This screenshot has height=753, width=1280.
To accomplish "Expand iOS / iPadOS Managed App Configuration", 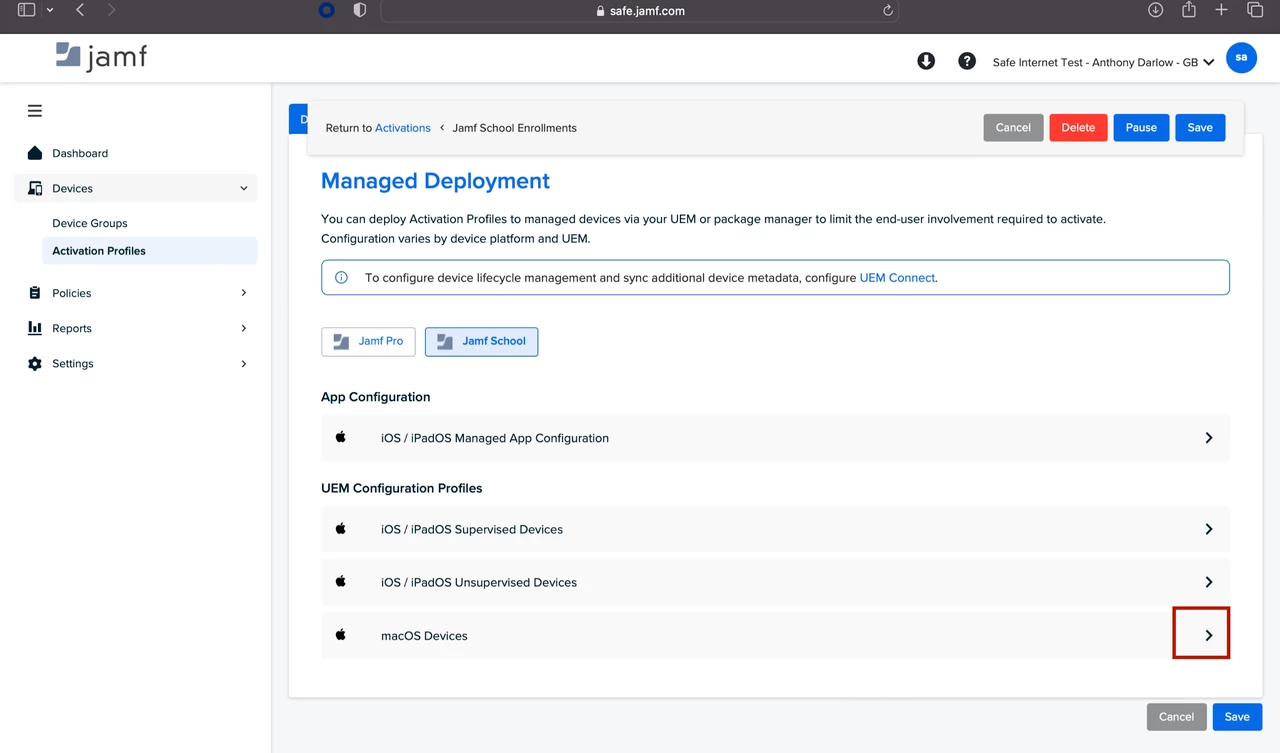I will point(775,438).
